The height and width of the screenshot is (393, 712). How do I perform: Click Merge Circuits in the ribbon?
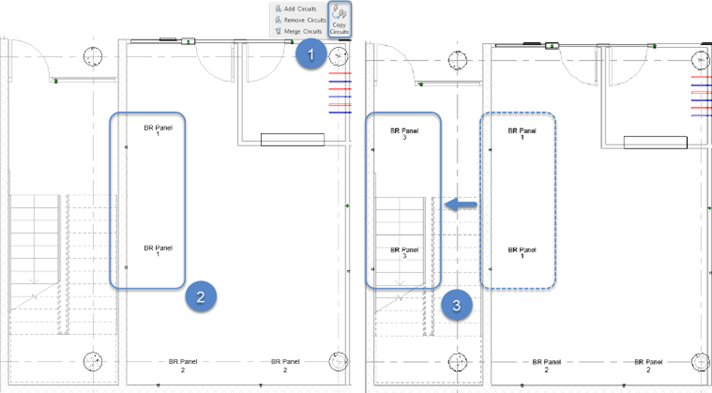tap(299, 31)
